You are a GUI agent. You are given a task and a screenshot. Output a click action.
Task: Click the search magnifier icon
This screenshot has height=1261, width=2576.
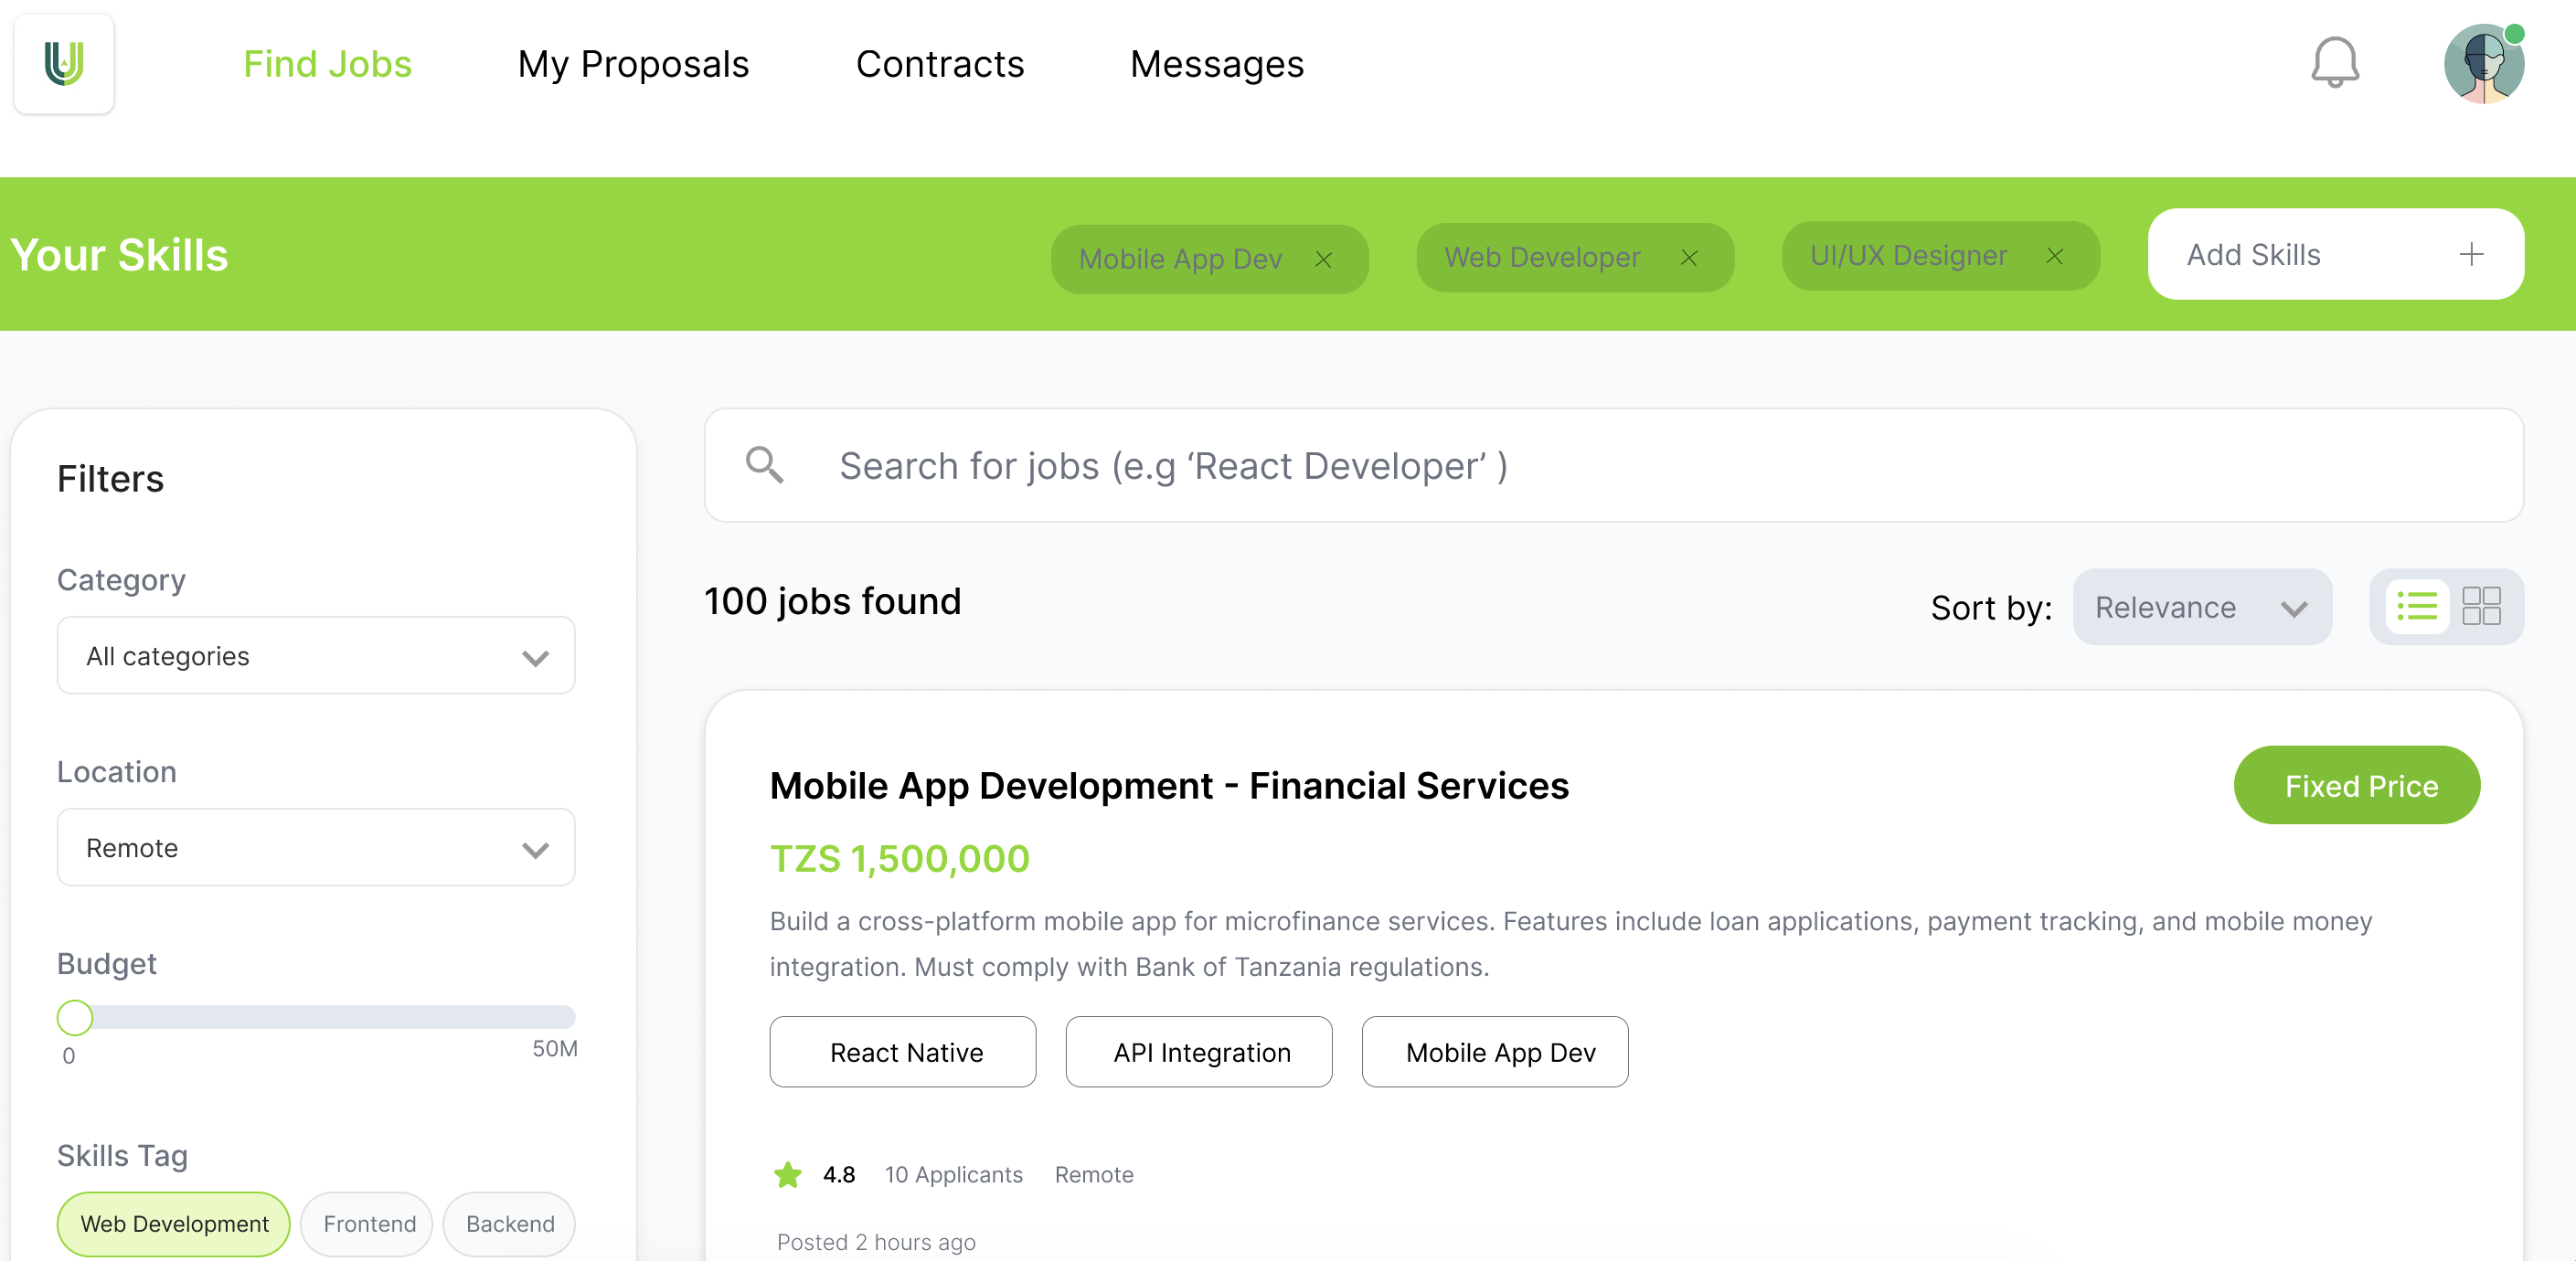(x=764, y=465)
